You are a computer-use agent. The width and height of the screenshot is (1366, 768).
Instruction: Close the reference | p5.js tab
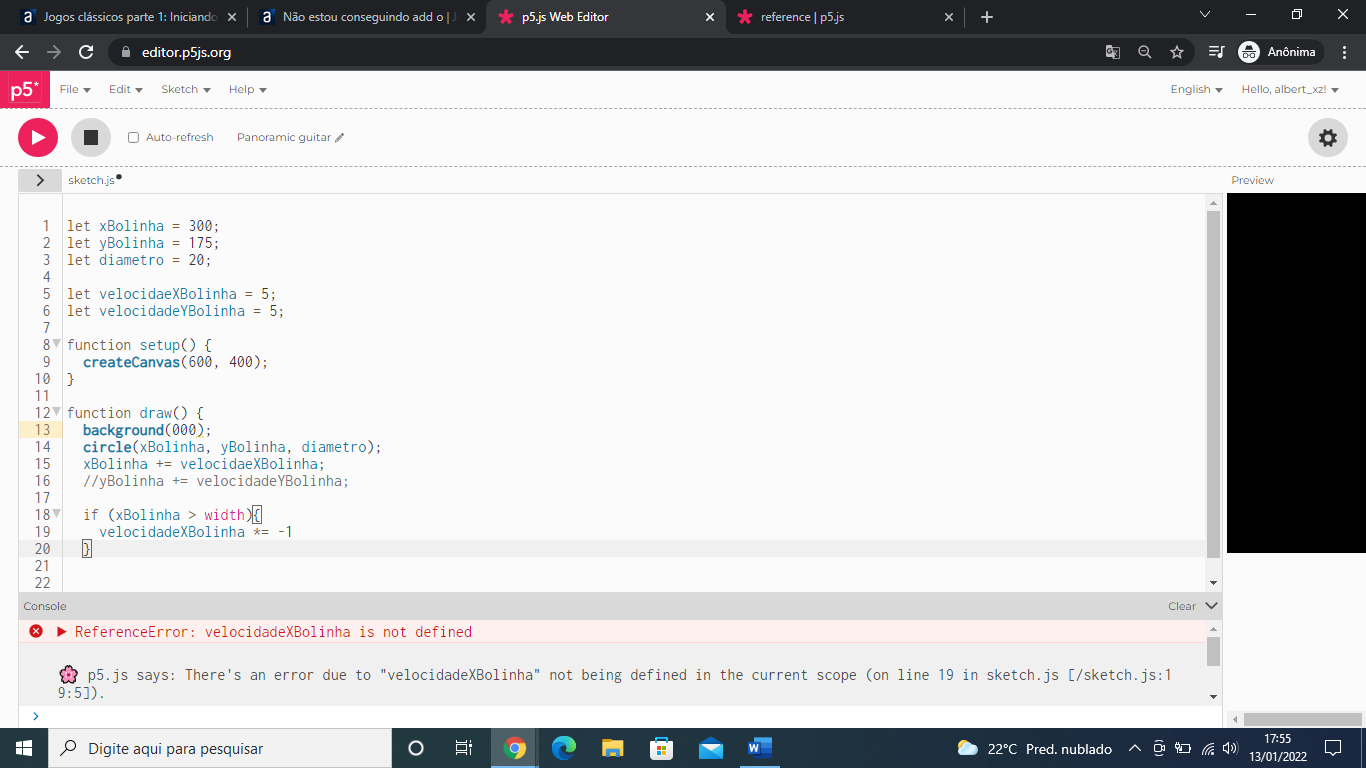tap(948, 17)
